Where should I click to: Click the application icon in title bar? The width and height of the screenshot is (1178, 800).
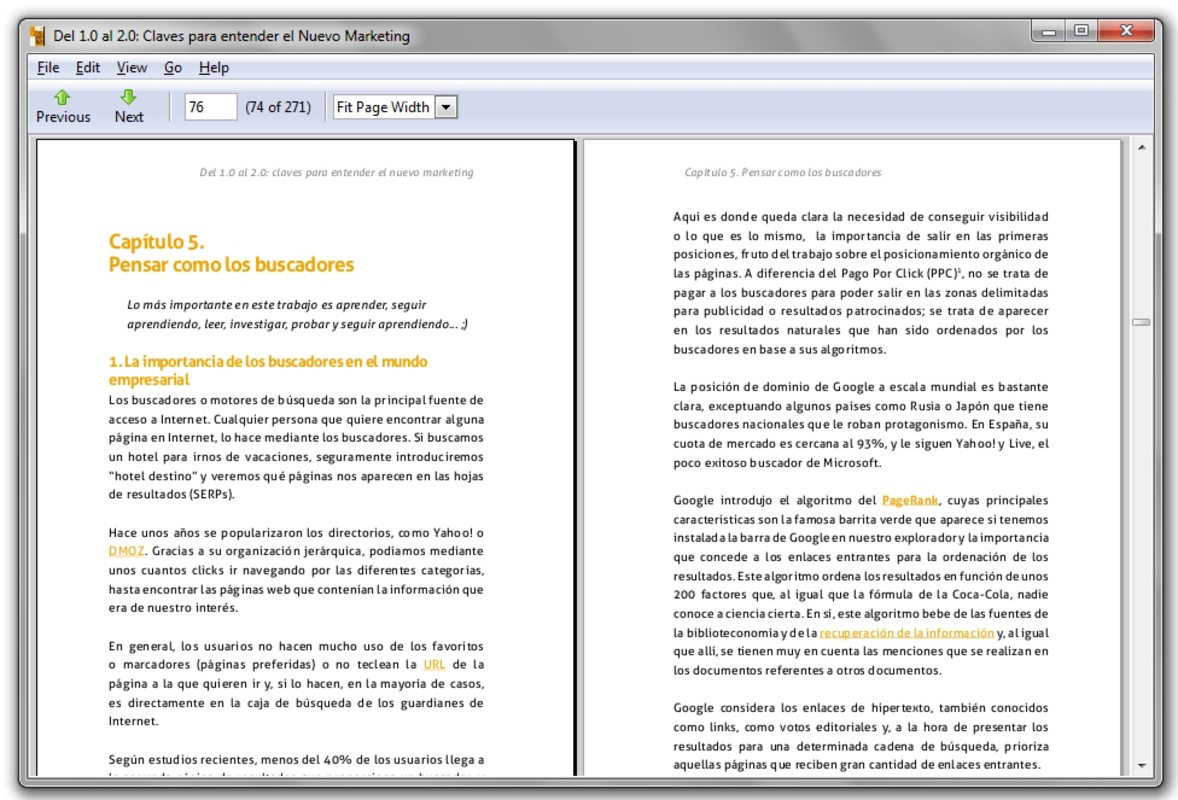point(37,36)
